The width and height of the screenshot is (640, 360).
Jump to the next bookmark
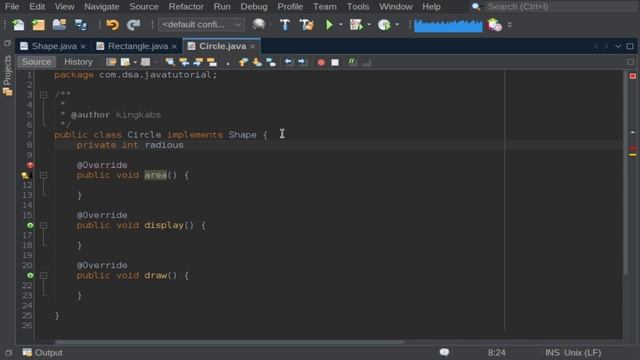tap(257, 62)
